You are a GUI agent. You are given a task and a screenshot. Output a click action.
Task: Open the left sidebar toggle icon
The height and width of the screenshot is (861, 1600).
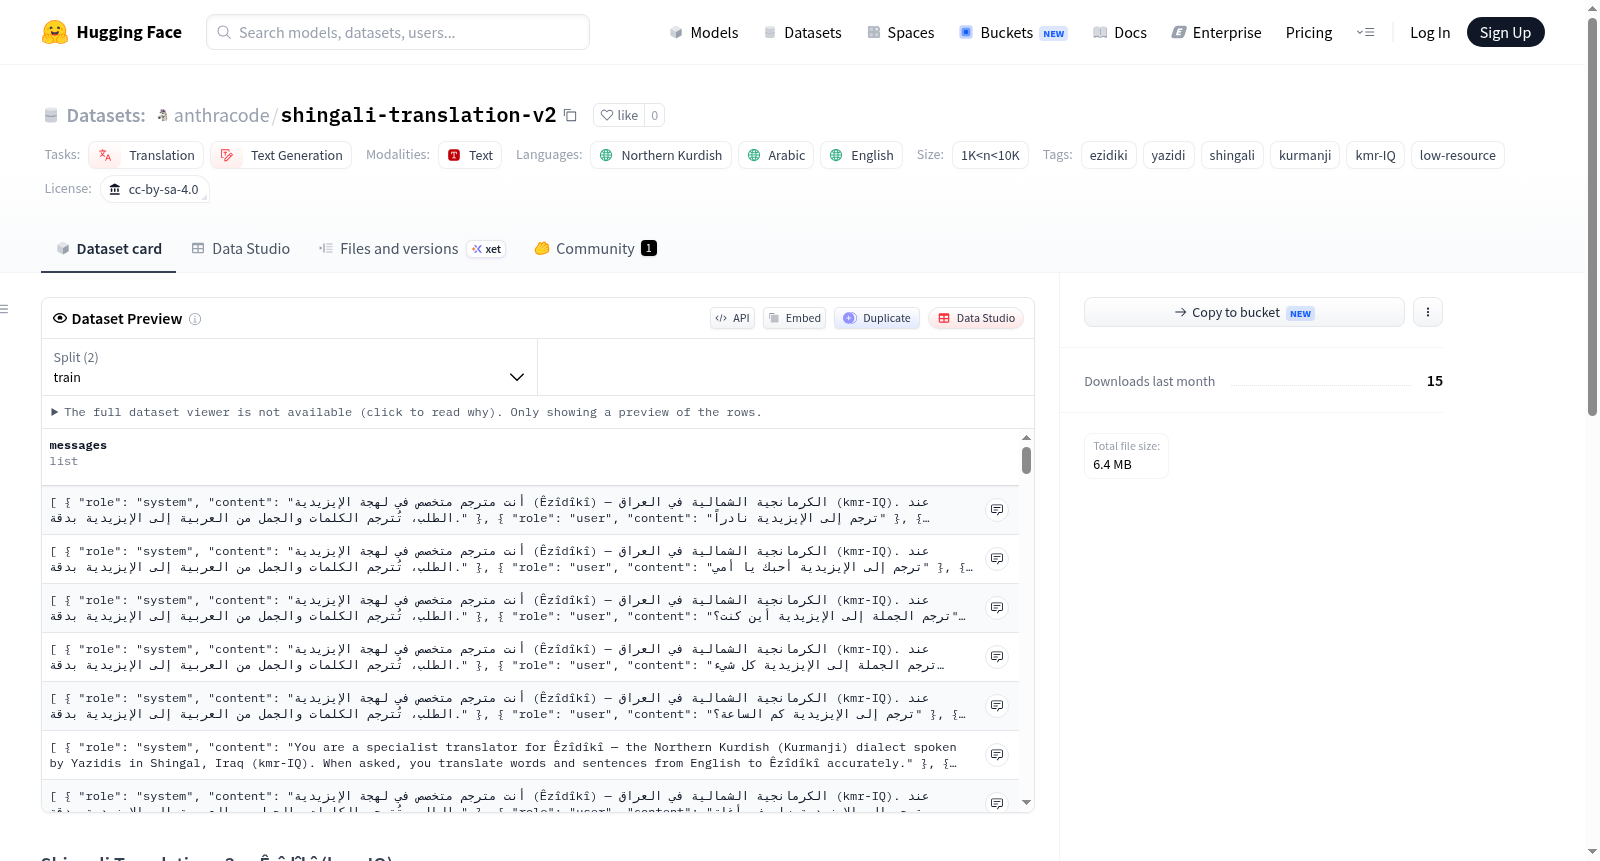pos(5,309)
